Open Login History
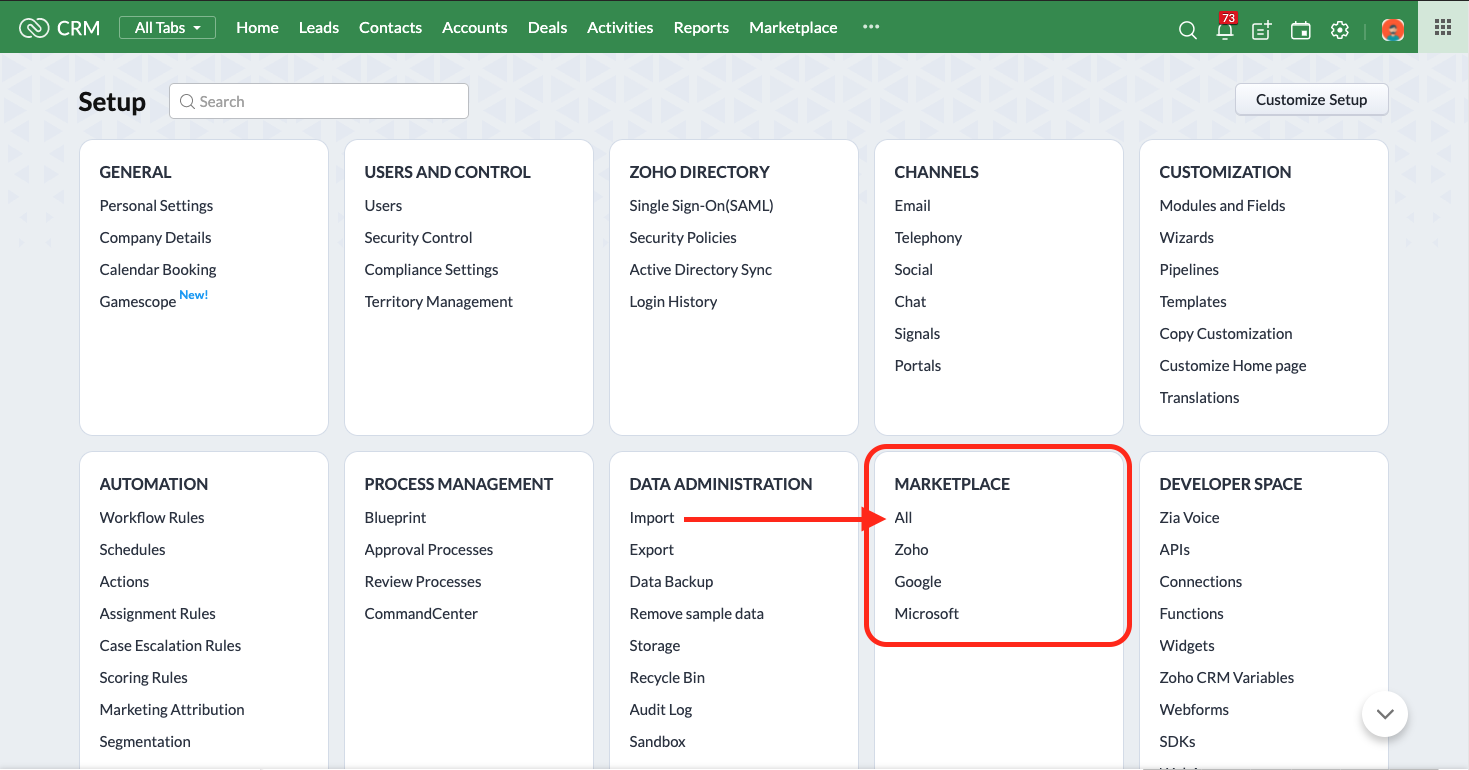The height and width of the screenshot is (770, 1469). click(x=673, y=302)
